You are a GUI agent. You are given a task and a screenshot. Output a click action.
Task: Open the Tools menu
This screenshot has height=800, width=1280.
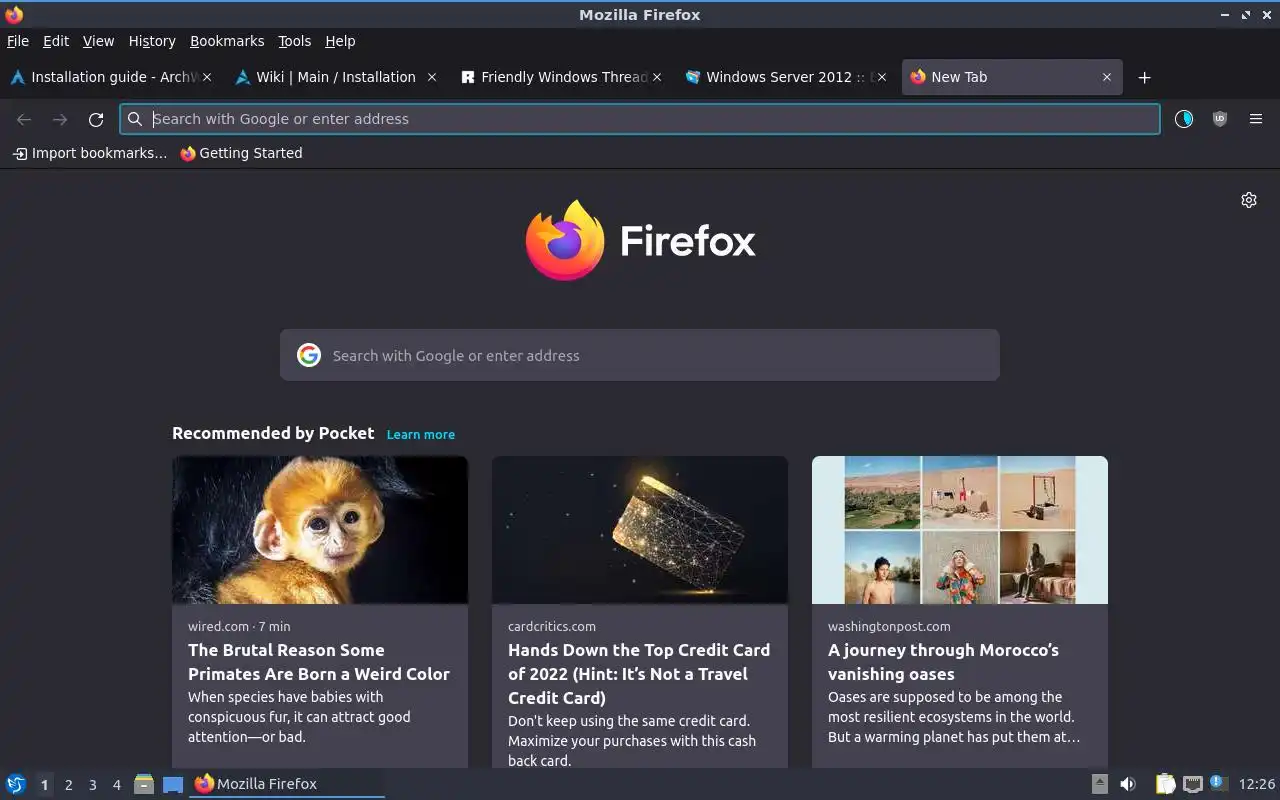coord(294,41)
